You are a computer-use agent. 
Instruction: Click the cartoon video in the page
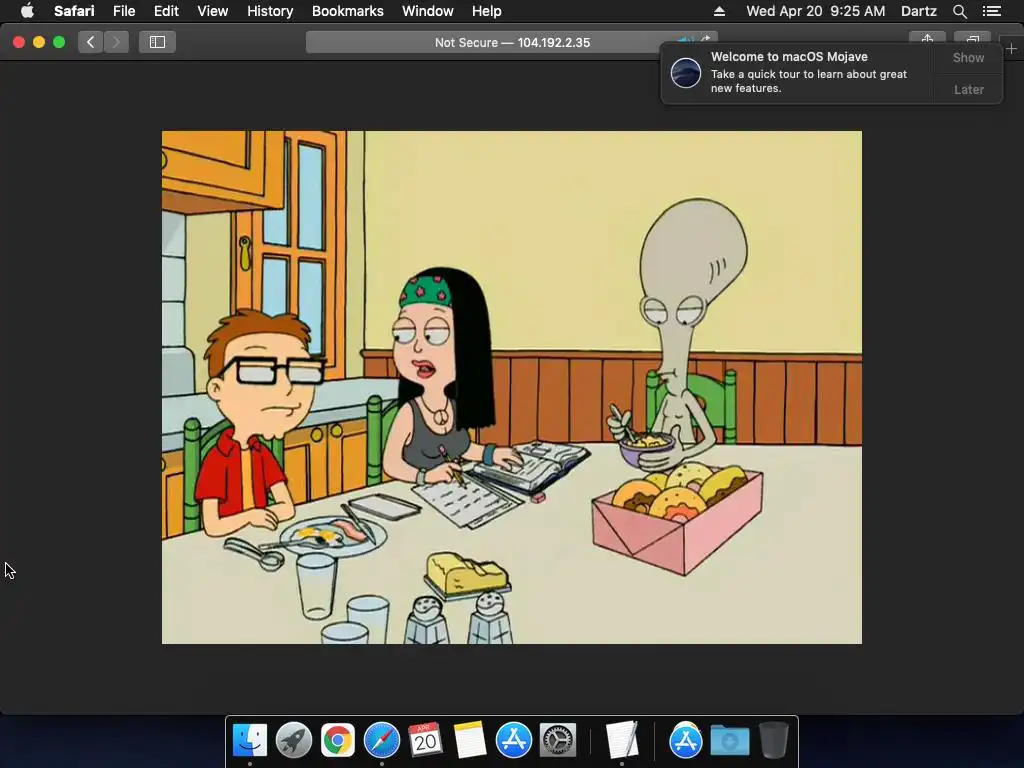(x=511, y=387)
